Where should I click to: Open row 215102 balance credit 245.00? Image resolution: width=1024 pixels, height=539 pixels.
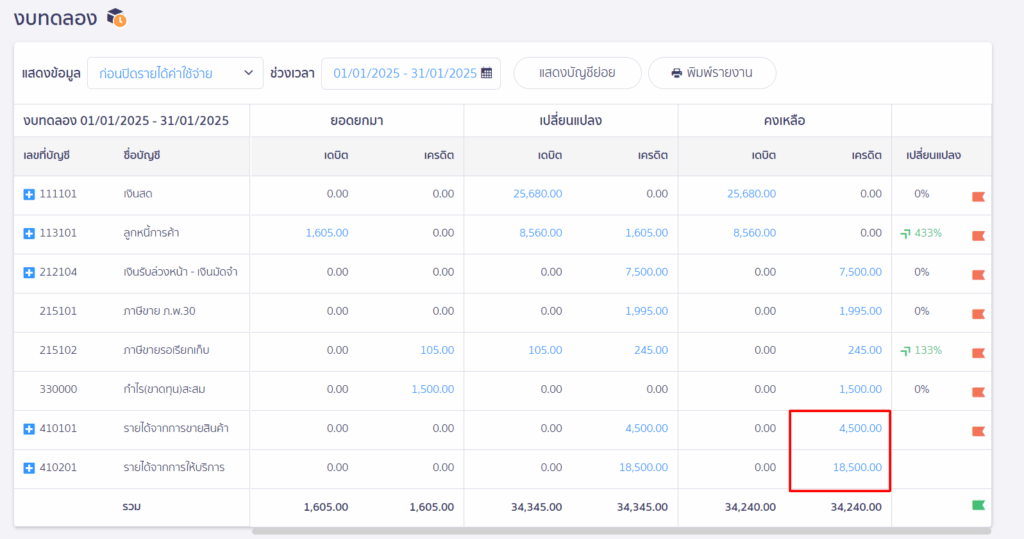[865, 350]
